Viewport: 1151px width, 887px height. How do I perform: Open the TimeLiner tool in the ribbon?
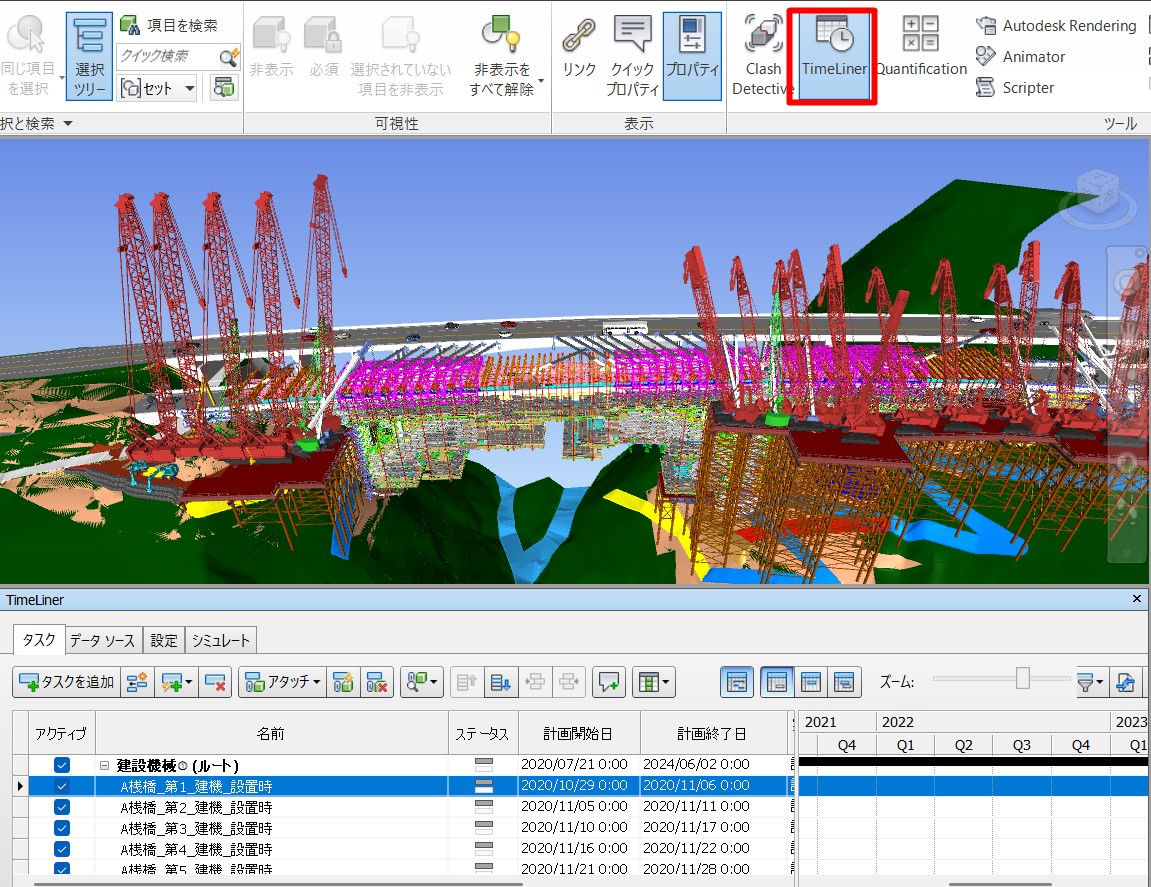pyautogui.click(x=832, y=55)
